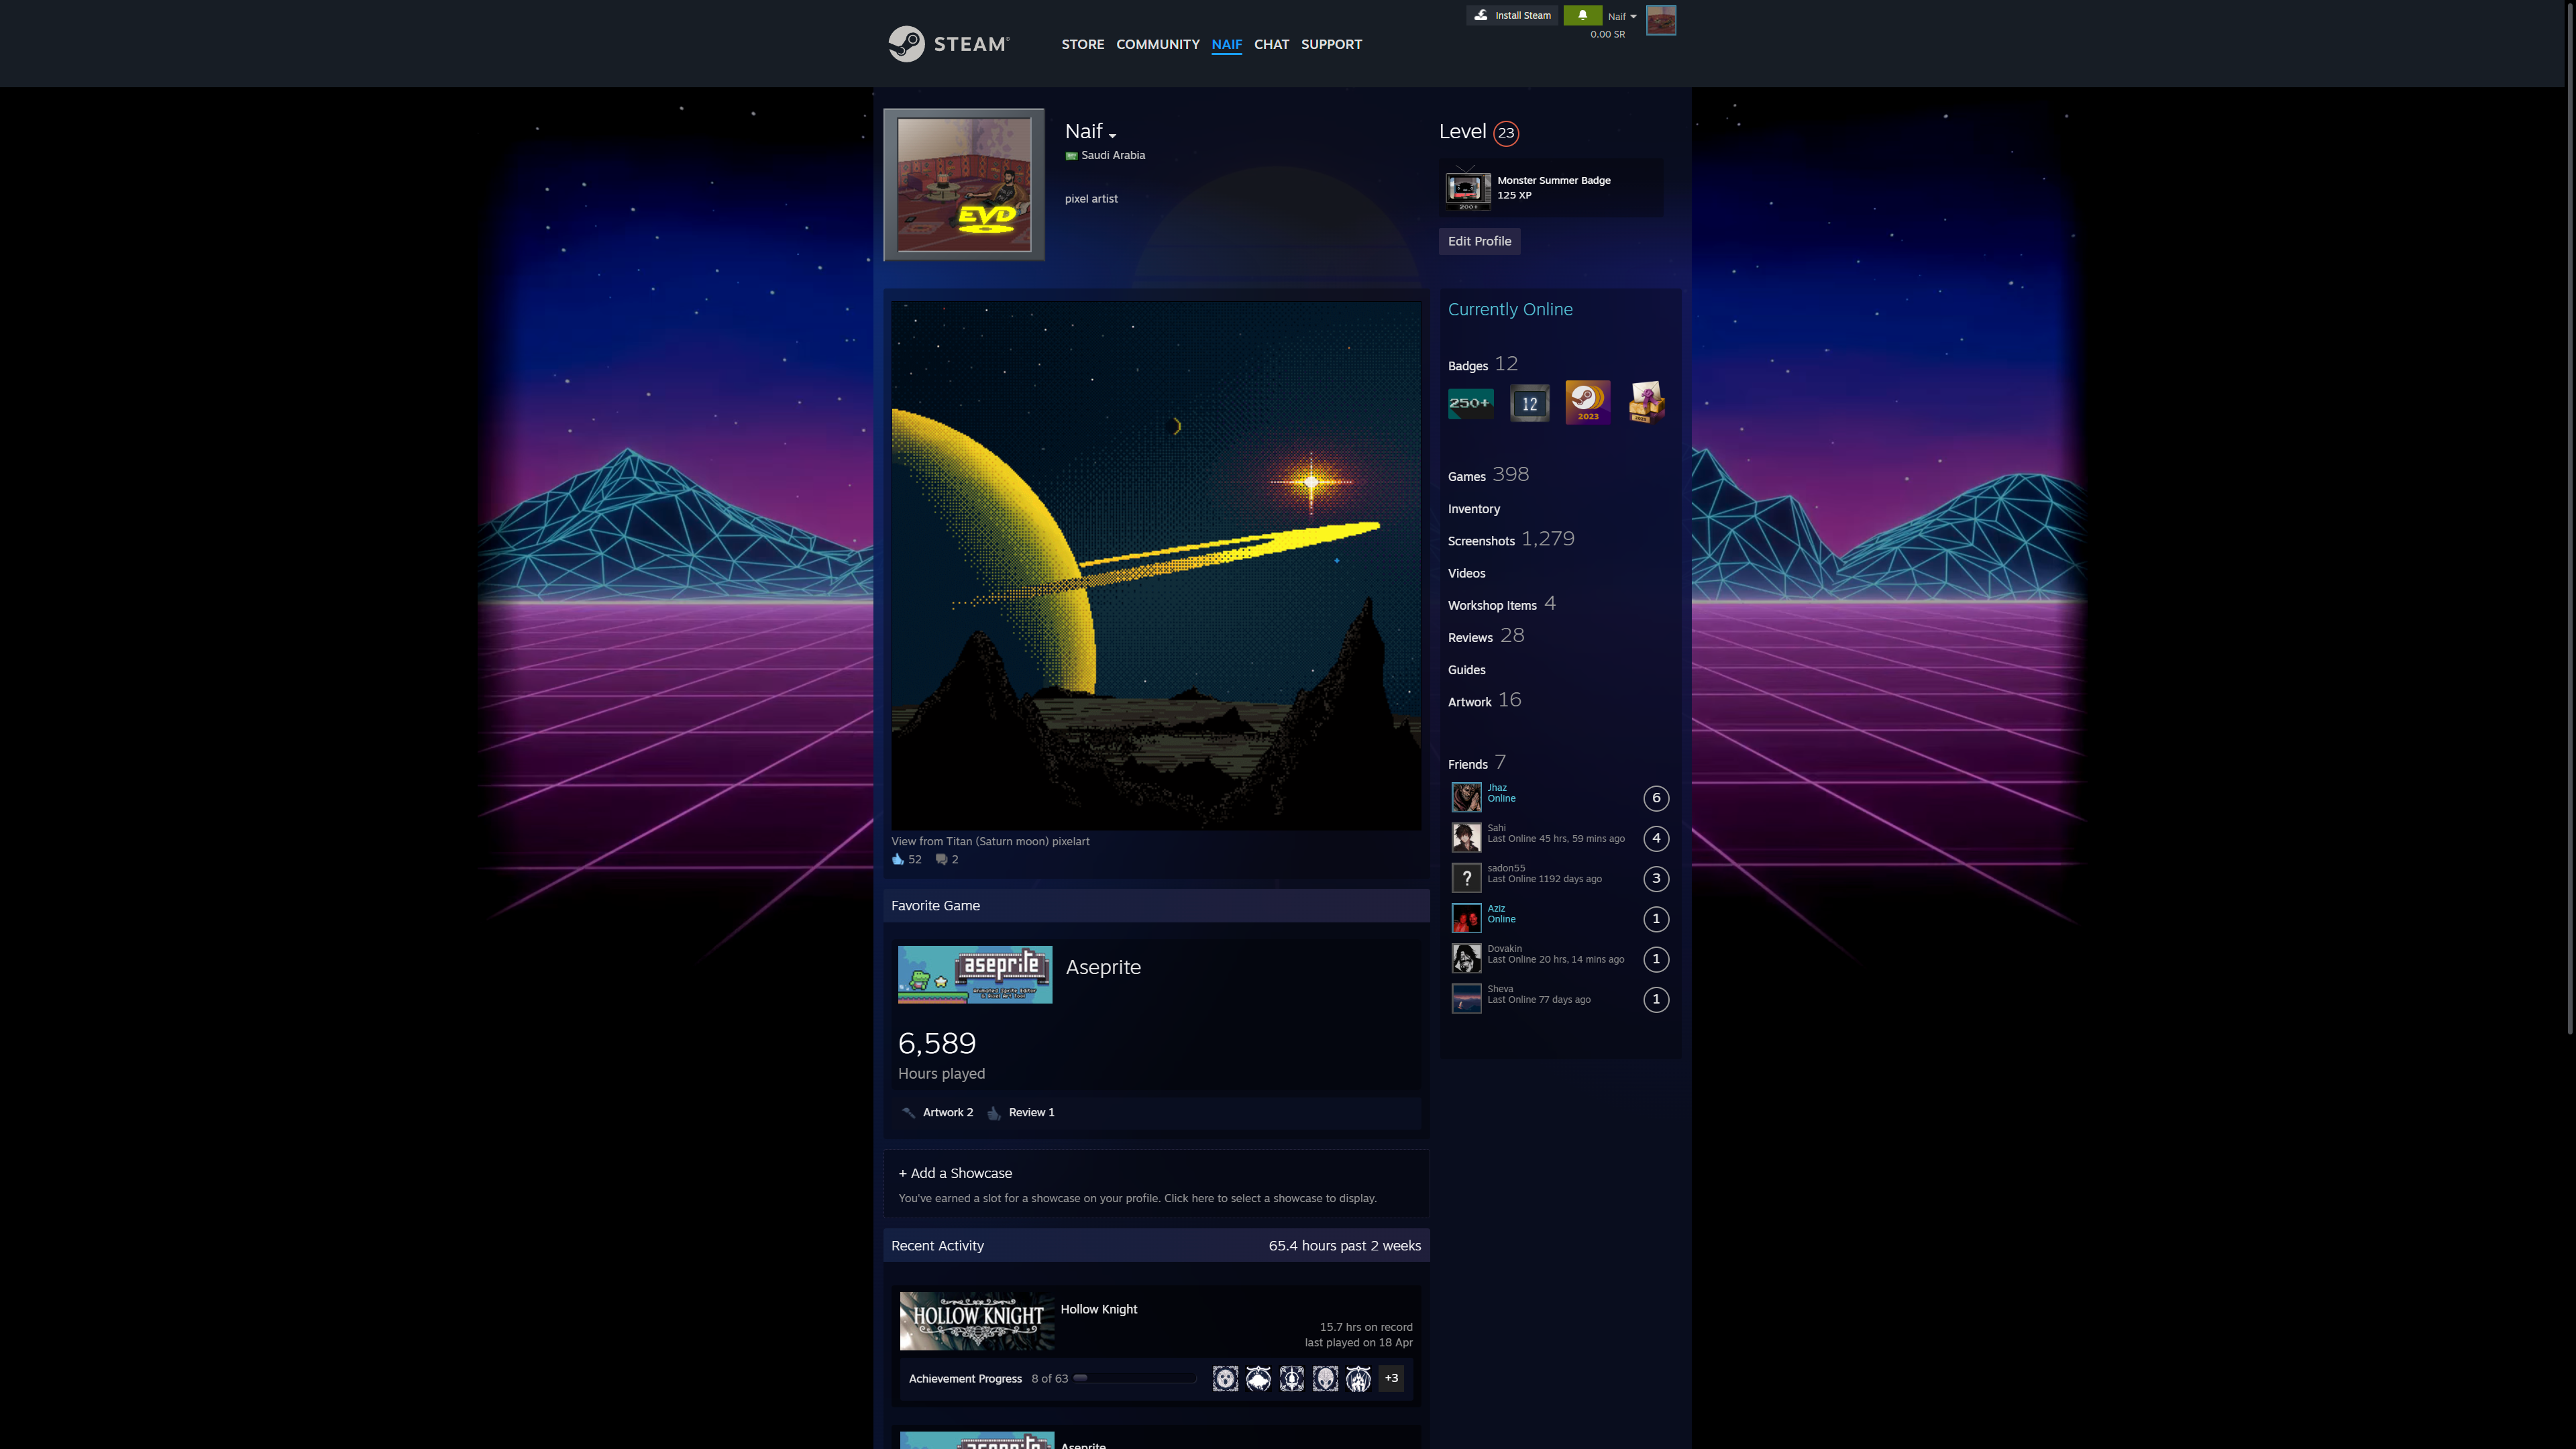Open the Titan pixel art showcase image
This screenshot has height=1449, width=2576.
pyautogui.click(x=1155, y=565)
